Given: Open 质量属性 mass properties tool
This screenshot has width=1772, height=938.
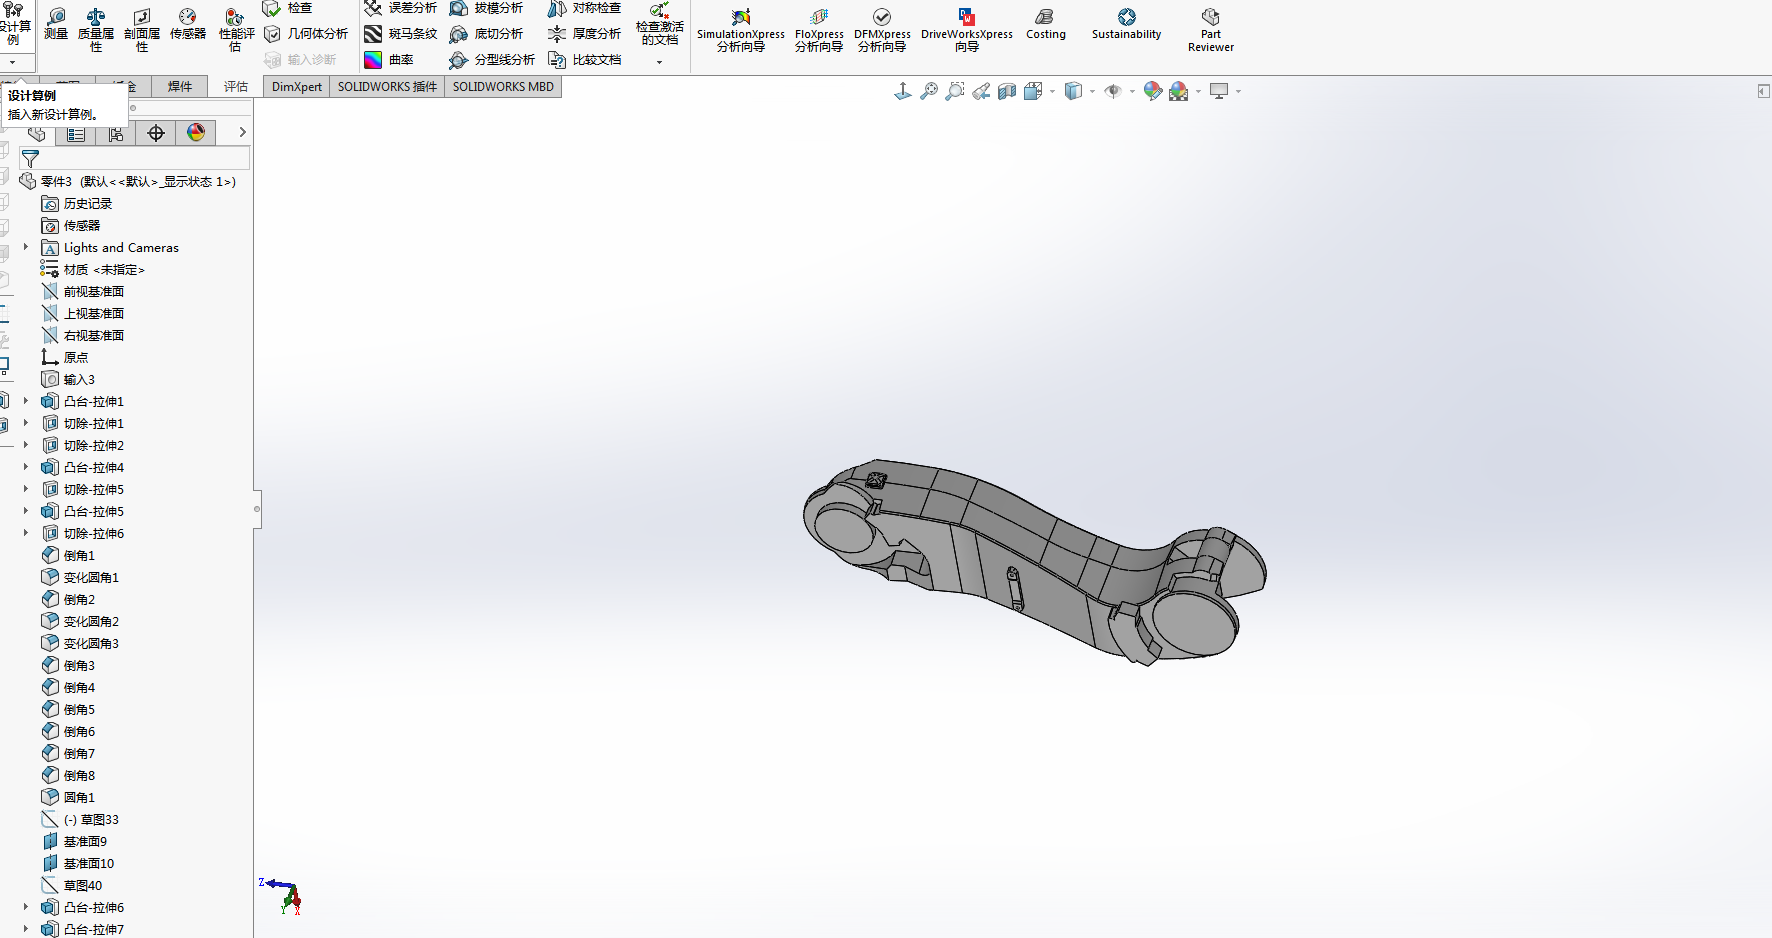Looking at the screenshot, I should [96, 30].
